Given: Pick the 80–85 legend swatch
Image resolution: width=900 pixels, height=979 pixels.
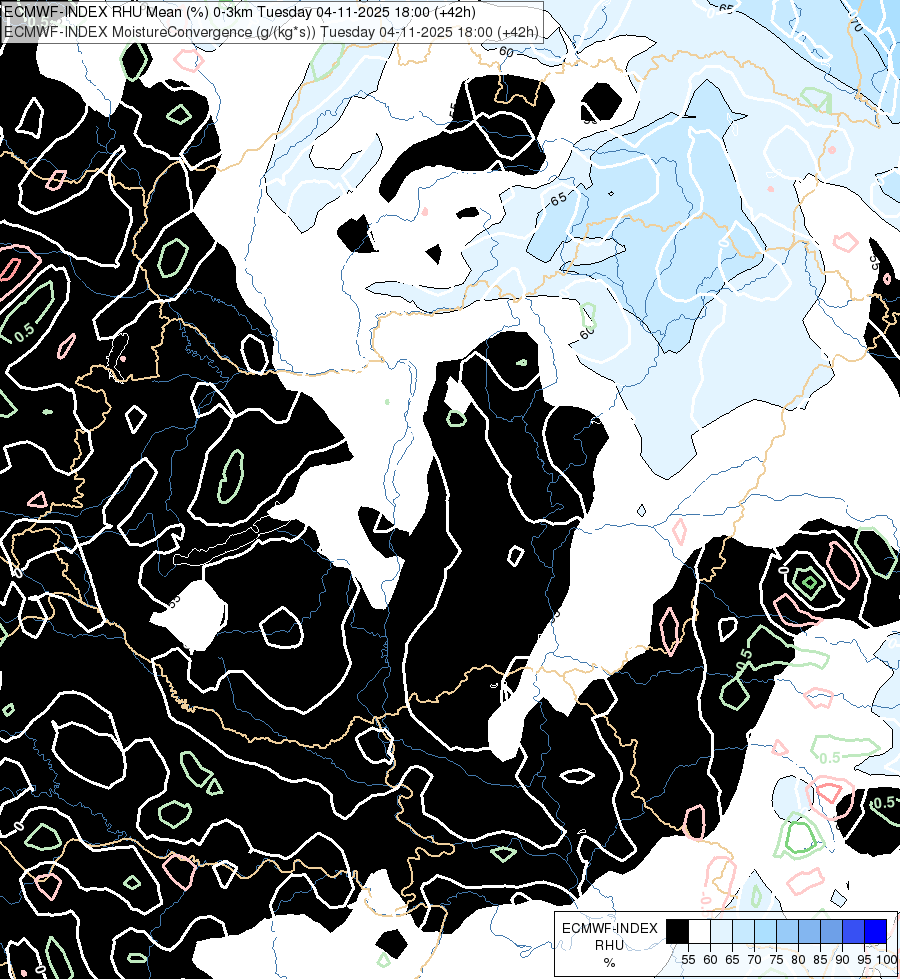Looking at the screenshot, I should point(809,931).
